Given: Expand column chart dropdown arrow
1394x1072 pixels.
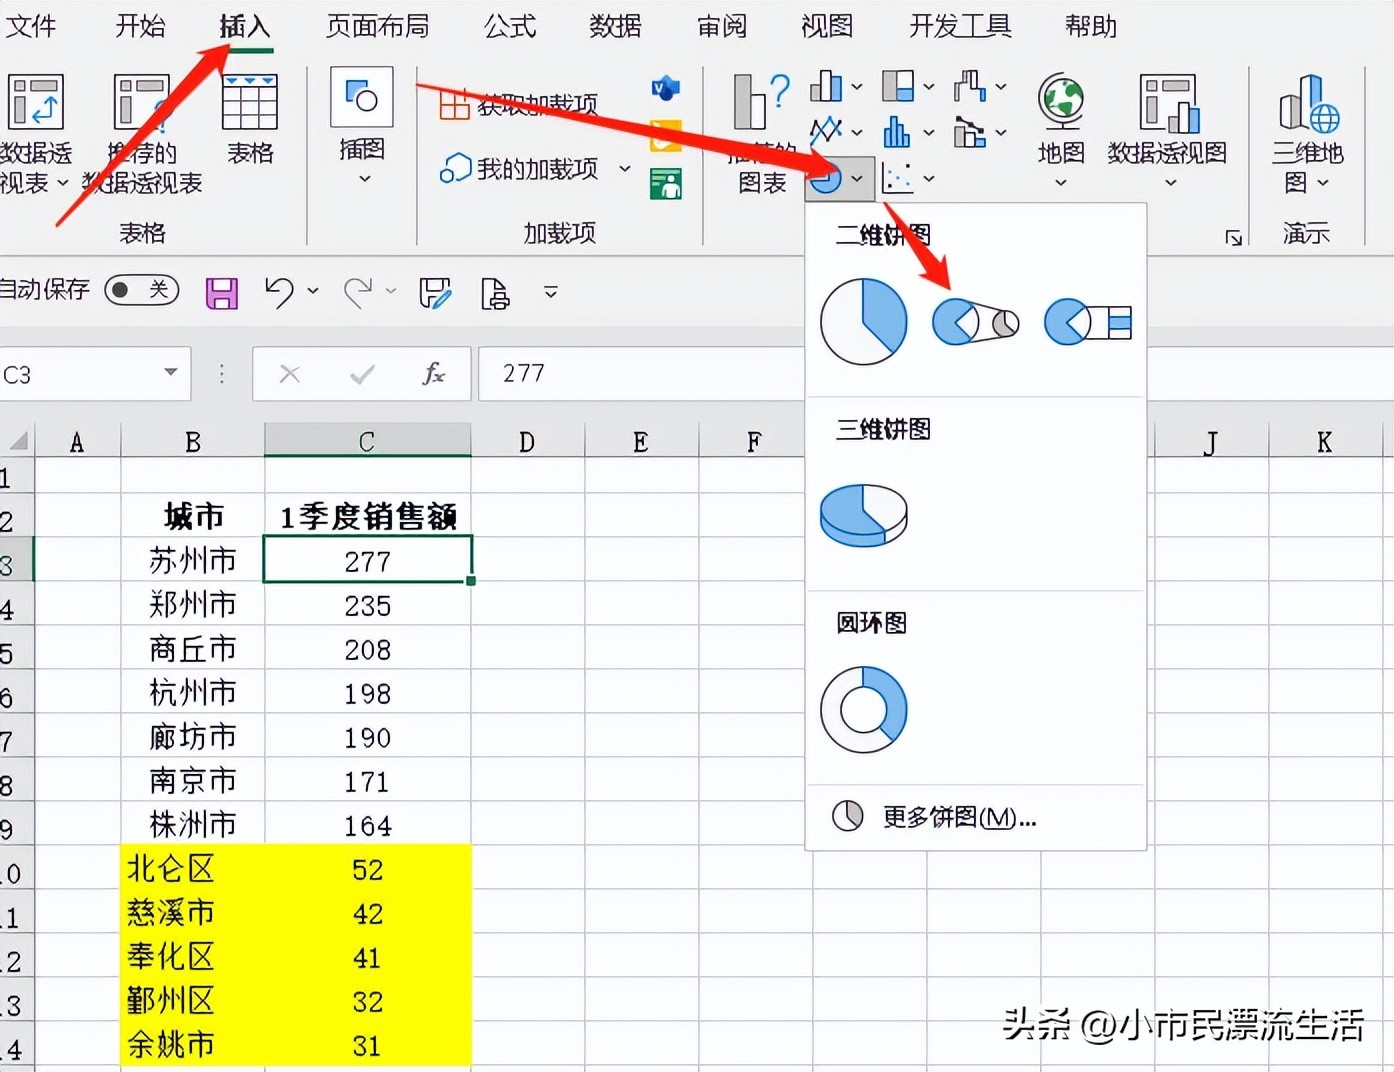Looking at the screenshot, I should pyautogui.click(x=857, y=87).
